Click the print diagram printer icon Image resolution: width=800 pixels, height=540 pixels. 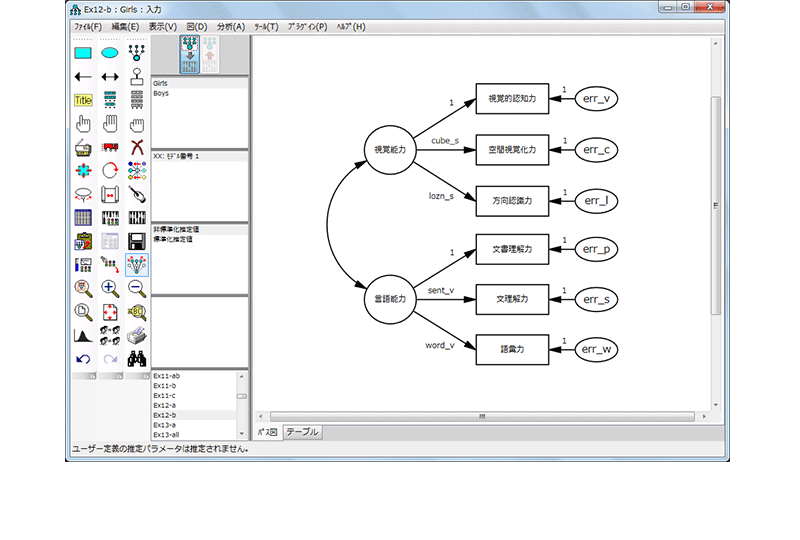point(137,336)
